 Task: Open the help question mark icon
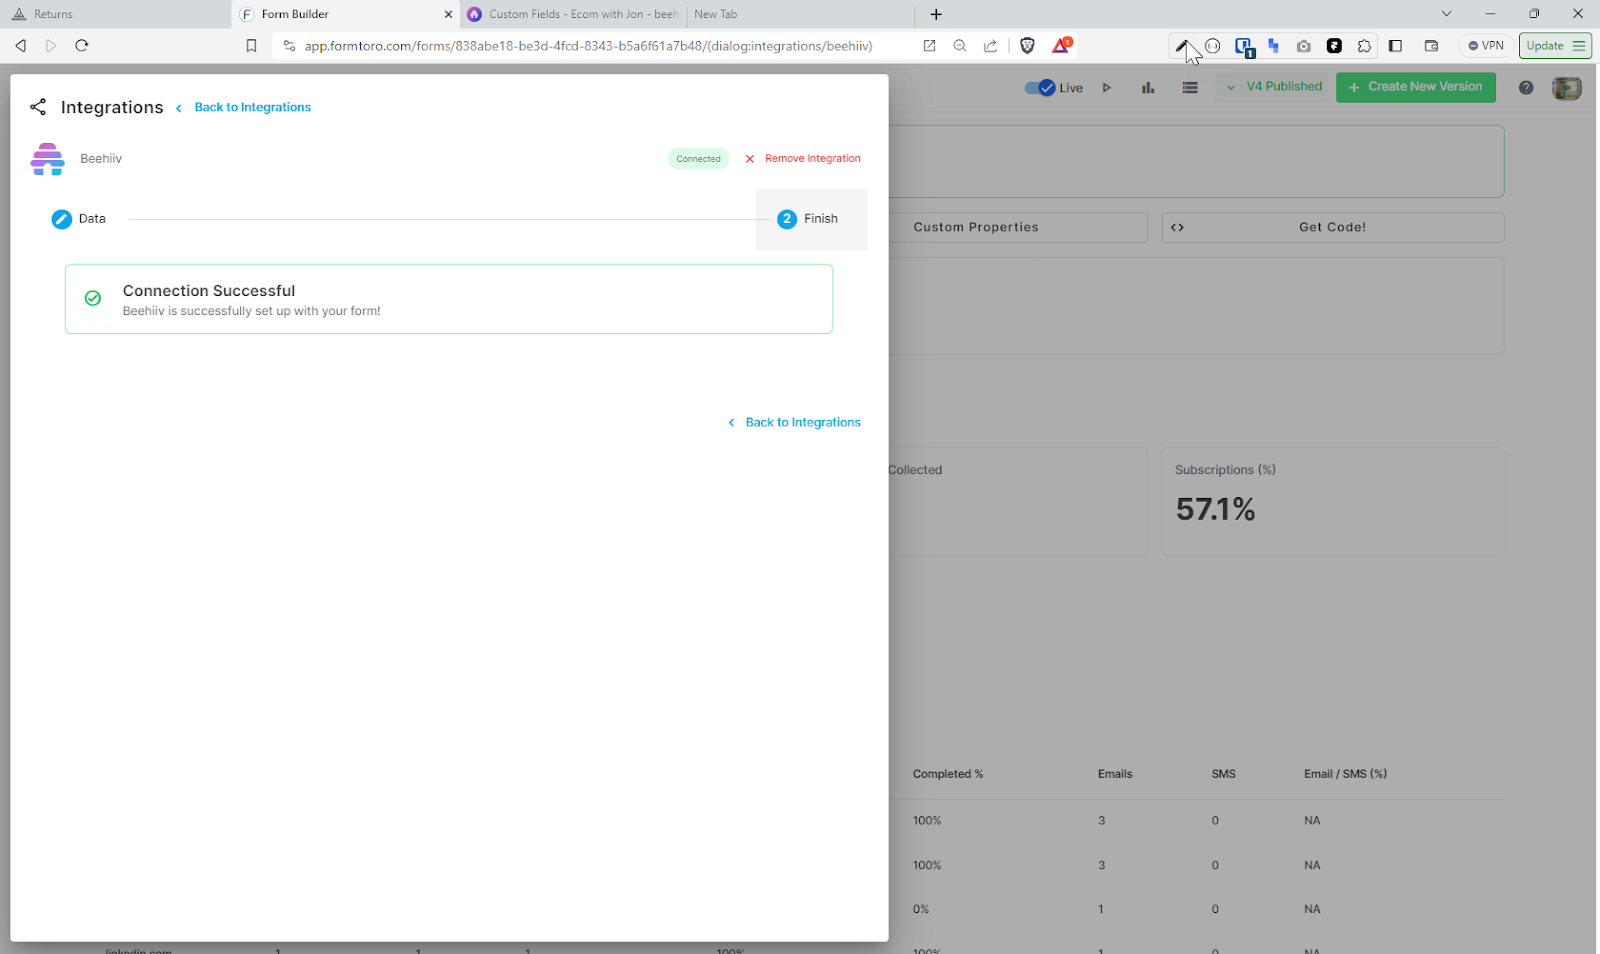pyautogui.click(x=1526, y=88)
